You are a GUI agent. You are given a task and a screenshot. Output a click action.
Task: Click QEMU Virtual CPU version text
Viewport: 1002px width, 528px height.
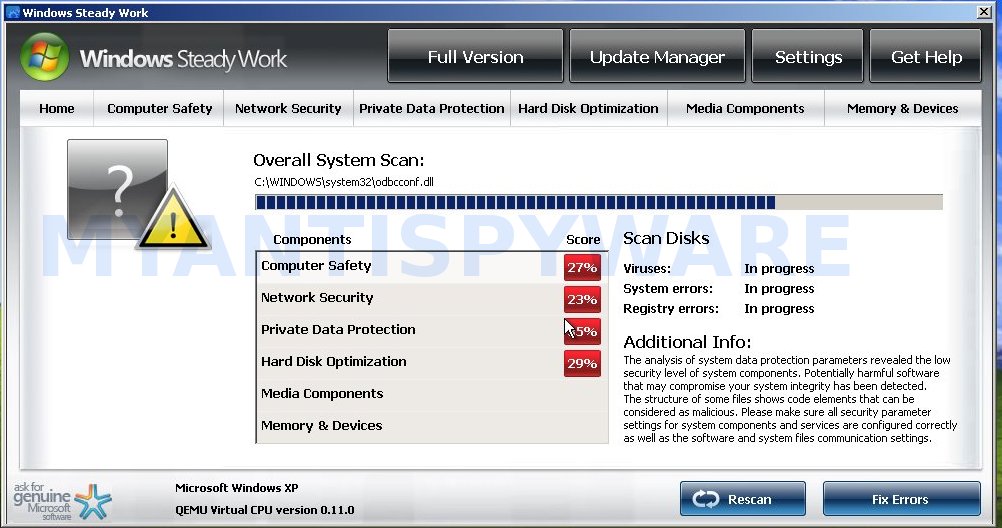point(265,509)
